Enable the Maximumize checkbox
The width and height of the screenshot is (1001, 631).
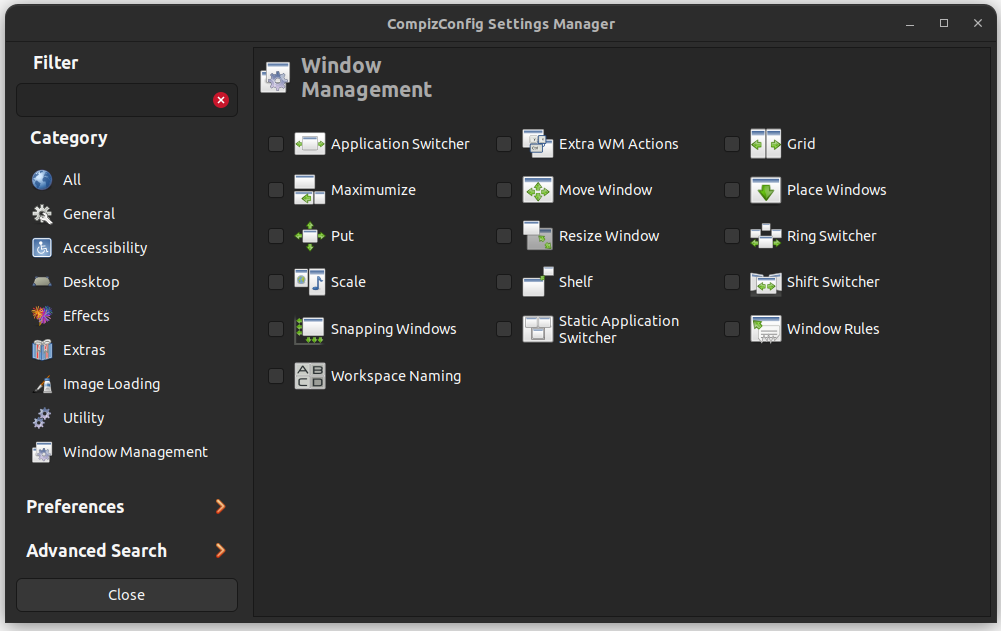coord(276,190)
